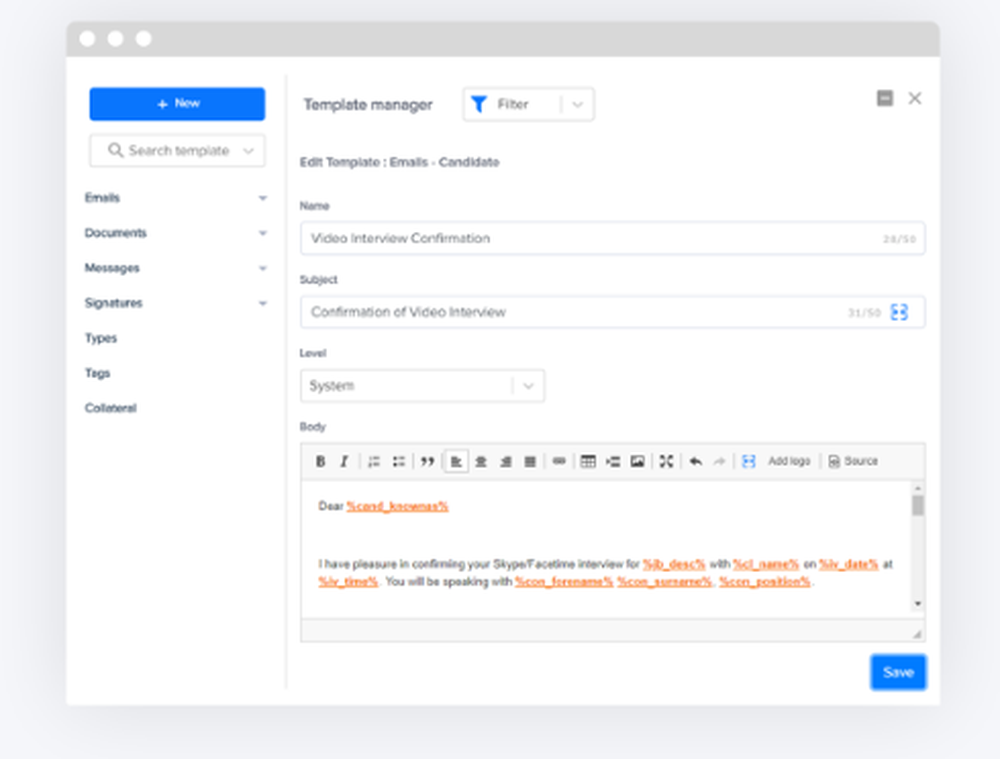The height and width of the screenshot is (759, 1000).
Task: Click the Template manager title
Action: tap(368, 105)
